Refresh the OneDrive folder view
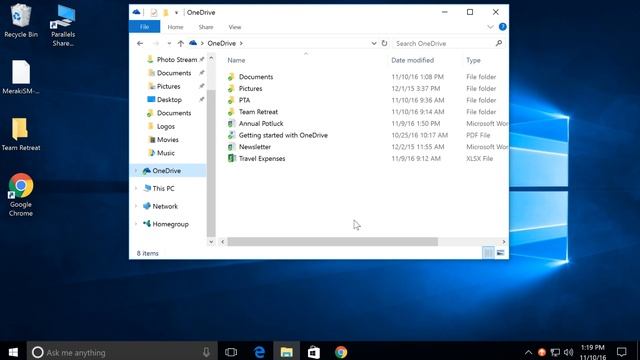This screenshot has height=360, width=640. coord(384,43)
